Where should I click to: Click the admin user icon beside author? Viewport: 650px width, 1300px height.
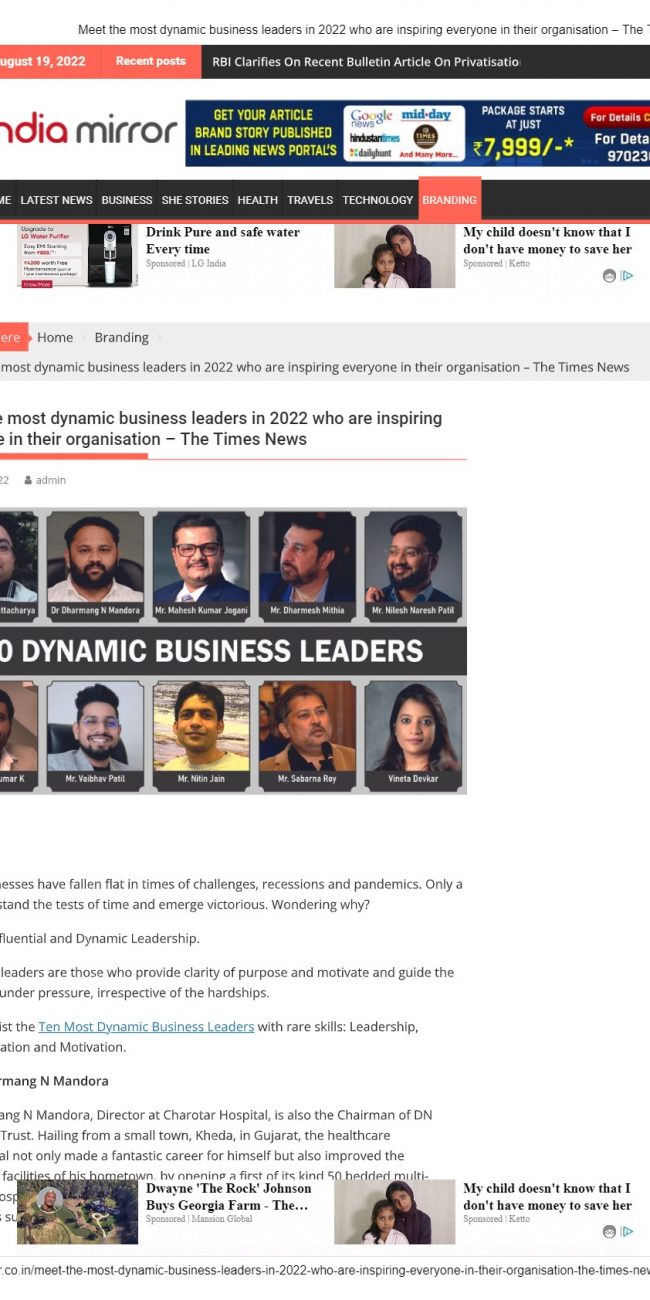pos(28,480)
